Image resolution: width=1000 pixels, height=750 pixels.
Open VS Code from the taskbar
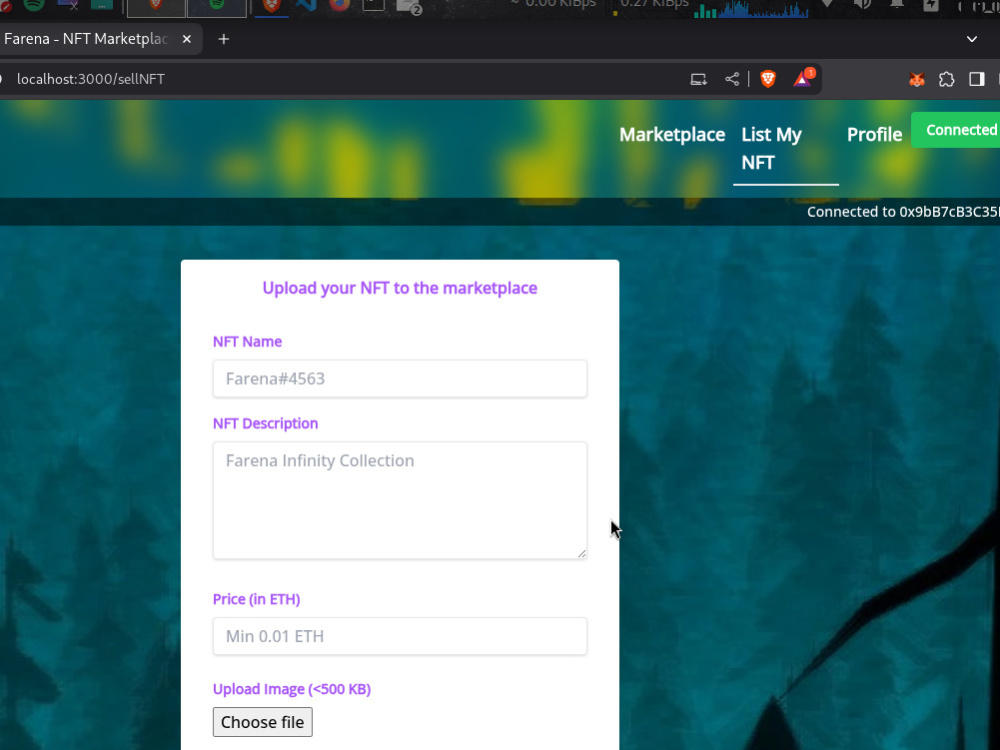click(x=307, y=5)
